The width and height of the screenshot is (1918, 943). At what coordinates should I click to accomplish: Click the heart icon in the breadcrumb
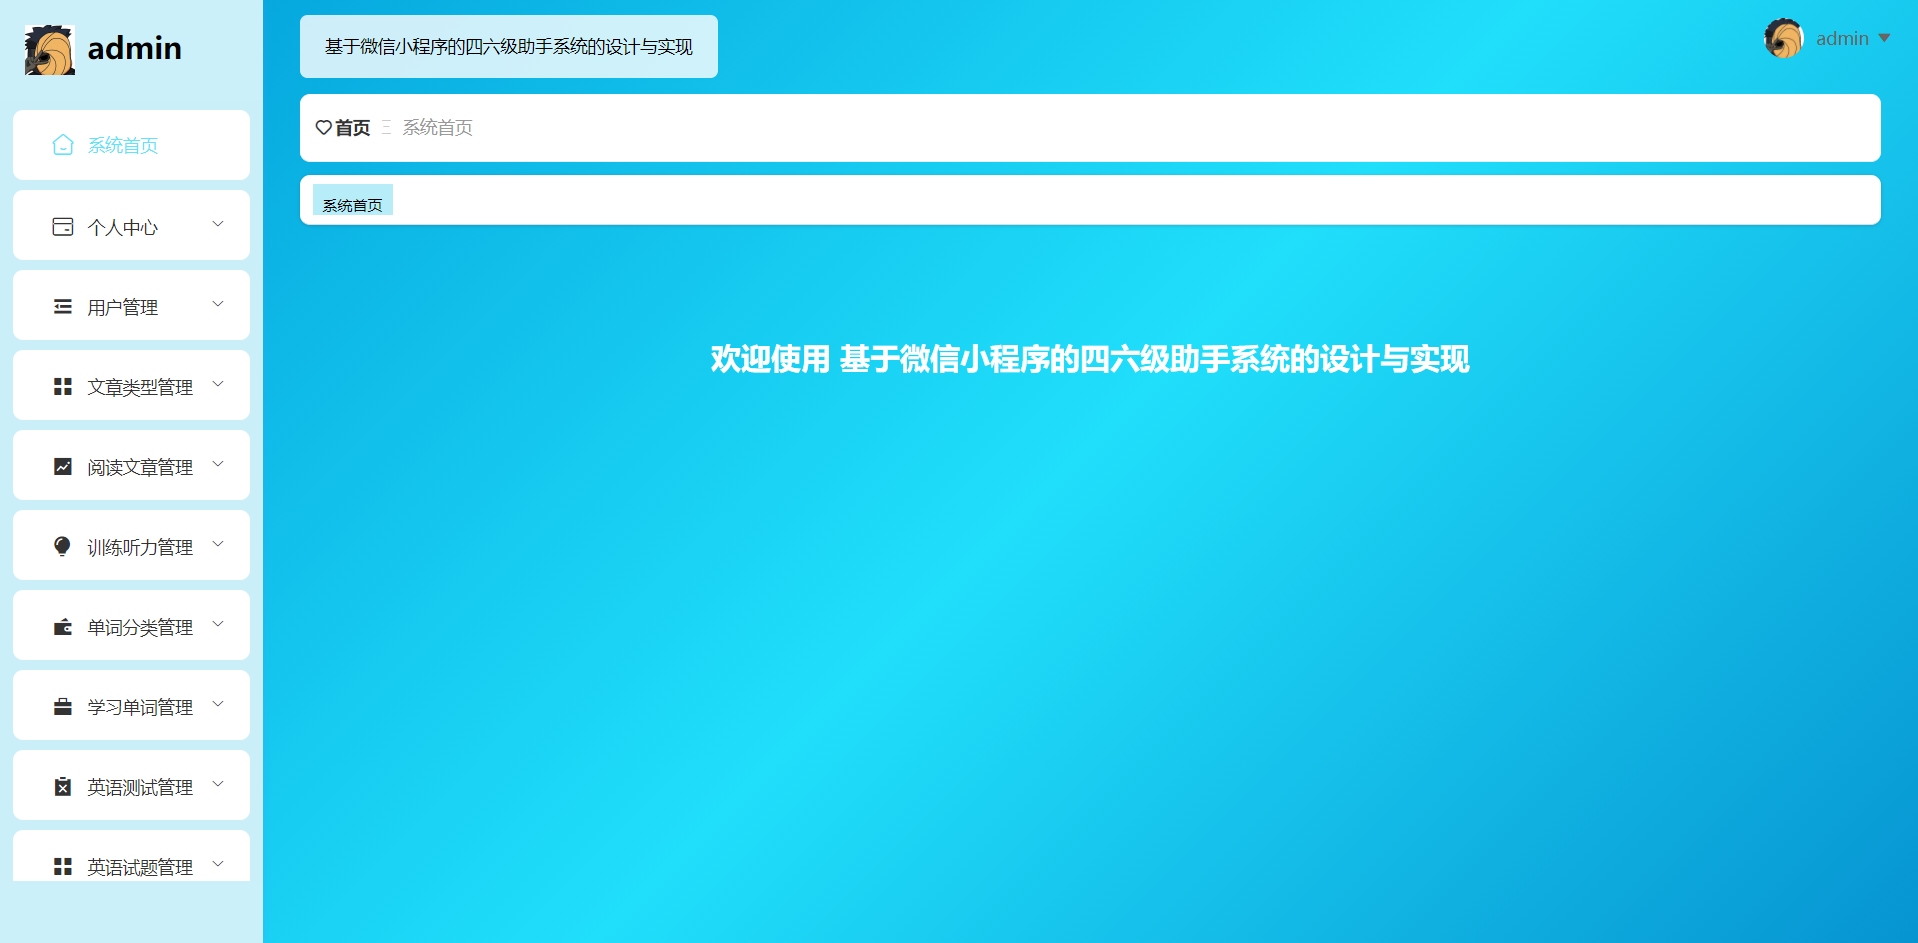pyautogui.click(x=323, y=128)
